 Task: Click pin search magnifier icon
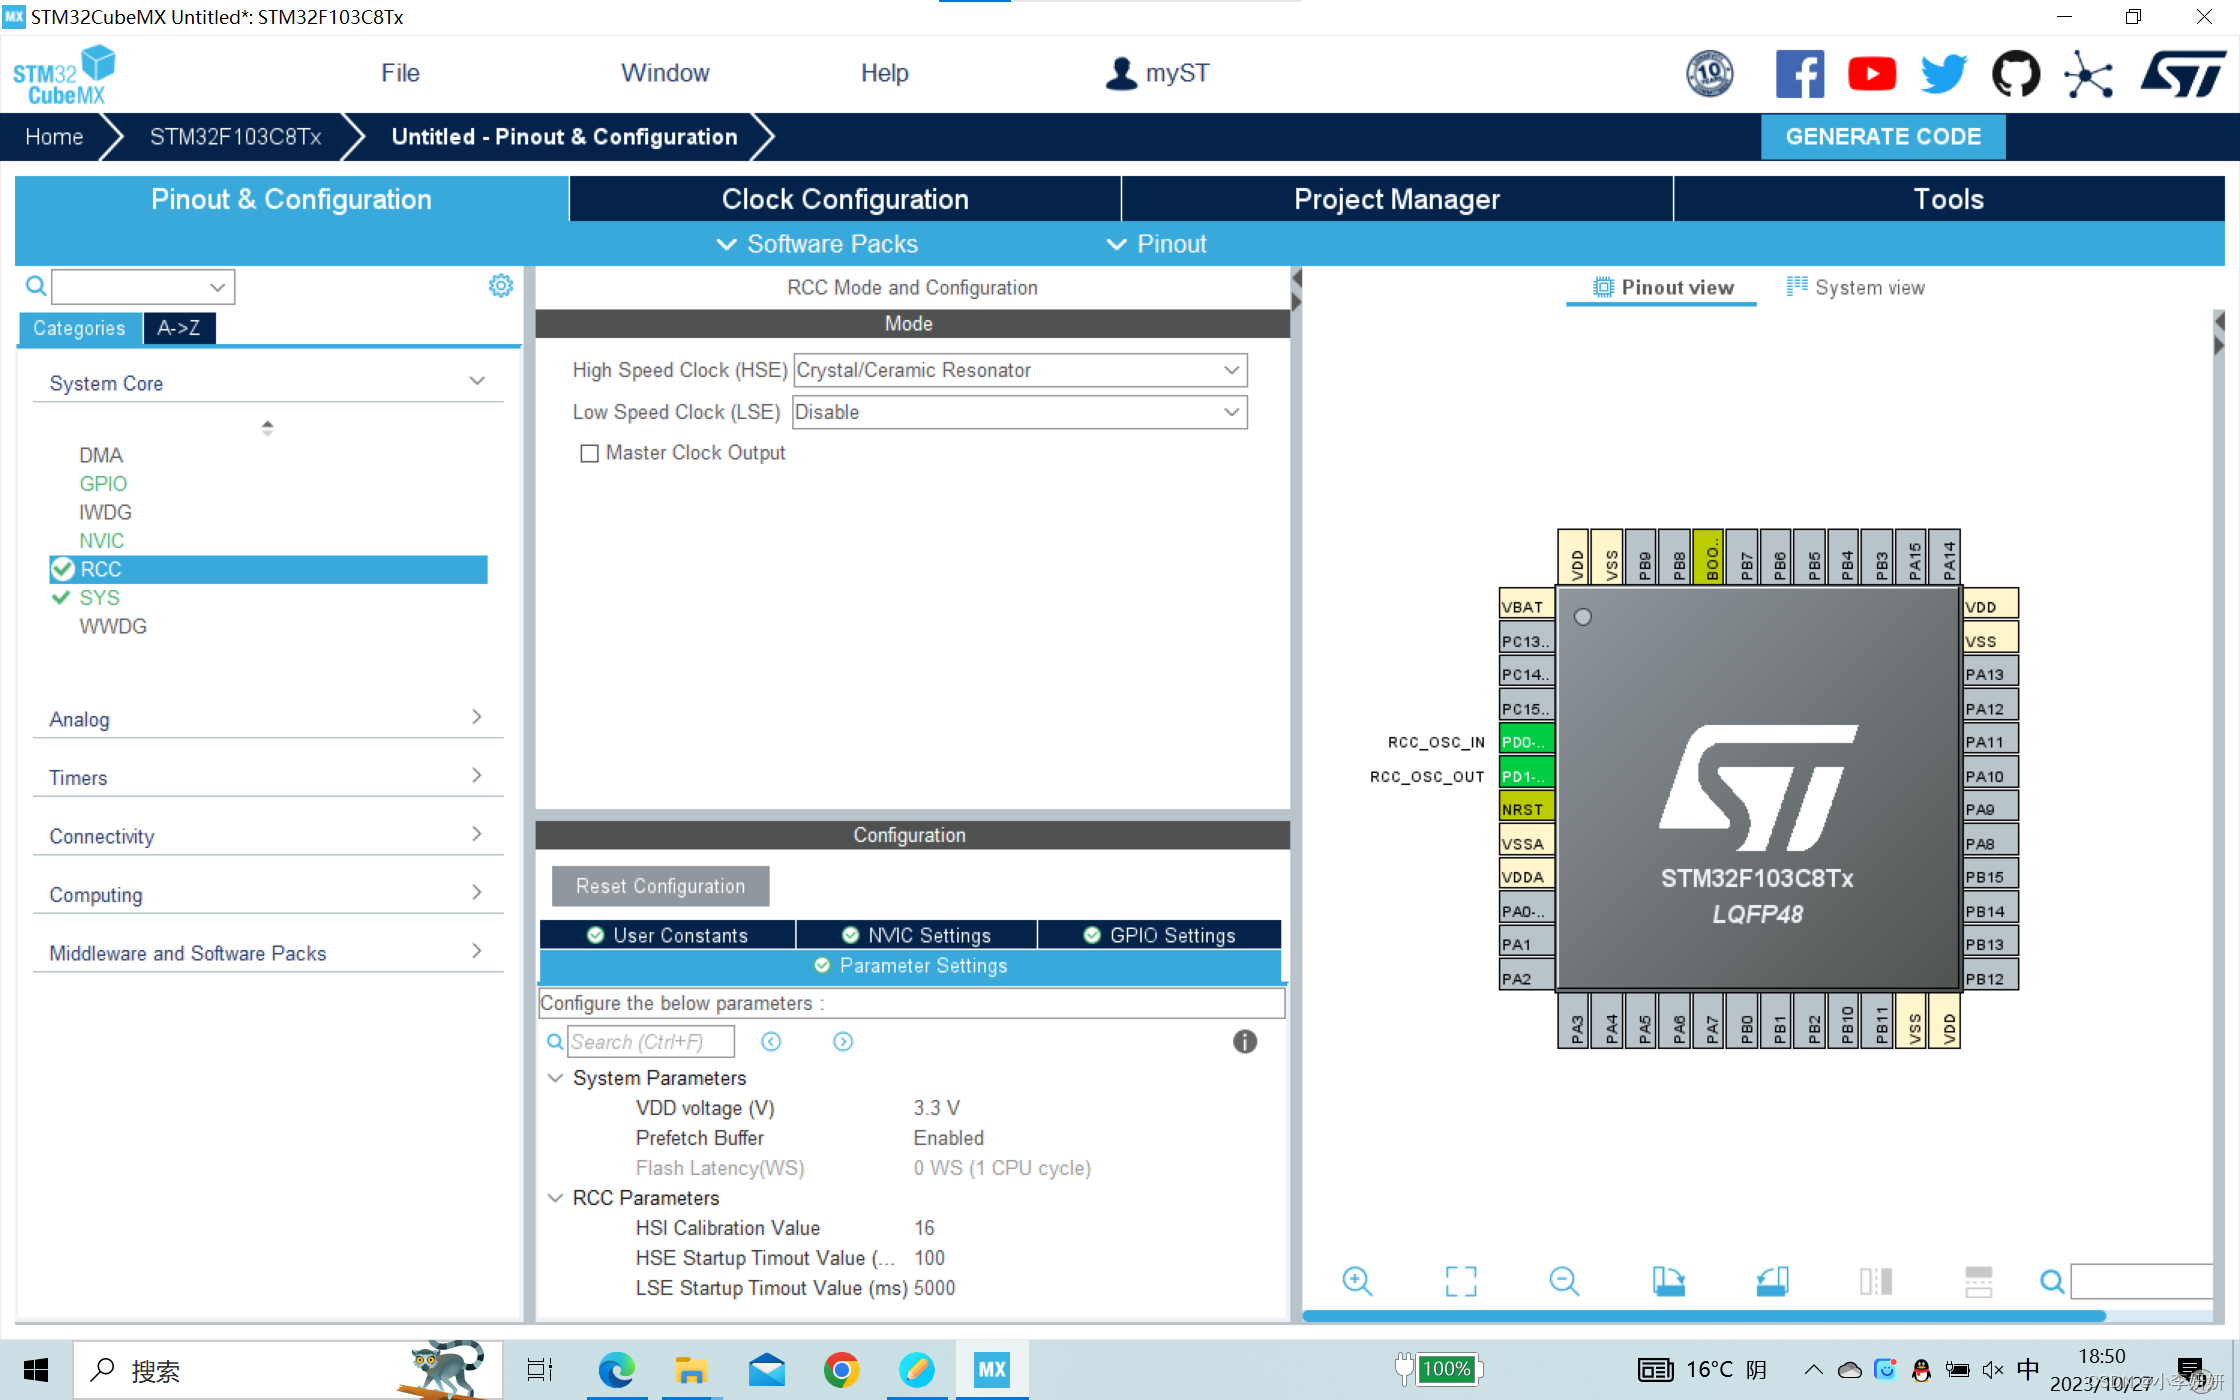[2052, 1281]
